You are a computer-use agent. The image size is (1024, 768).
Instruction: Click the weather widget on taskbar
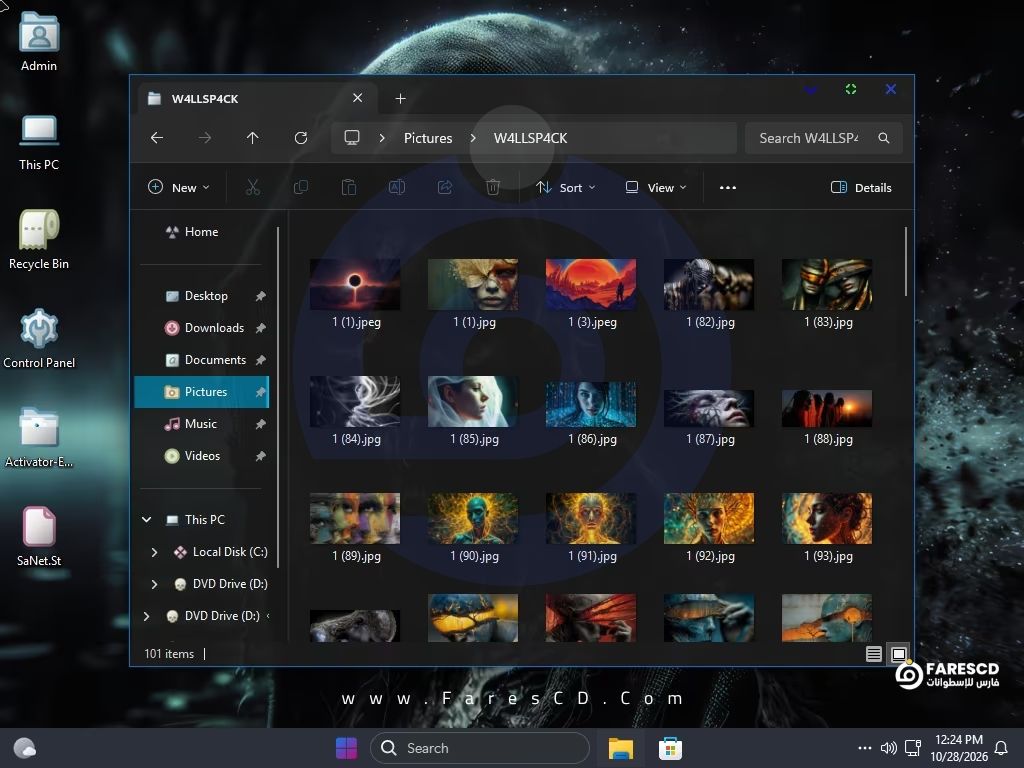pyautogui.click(x=25, y=748)
